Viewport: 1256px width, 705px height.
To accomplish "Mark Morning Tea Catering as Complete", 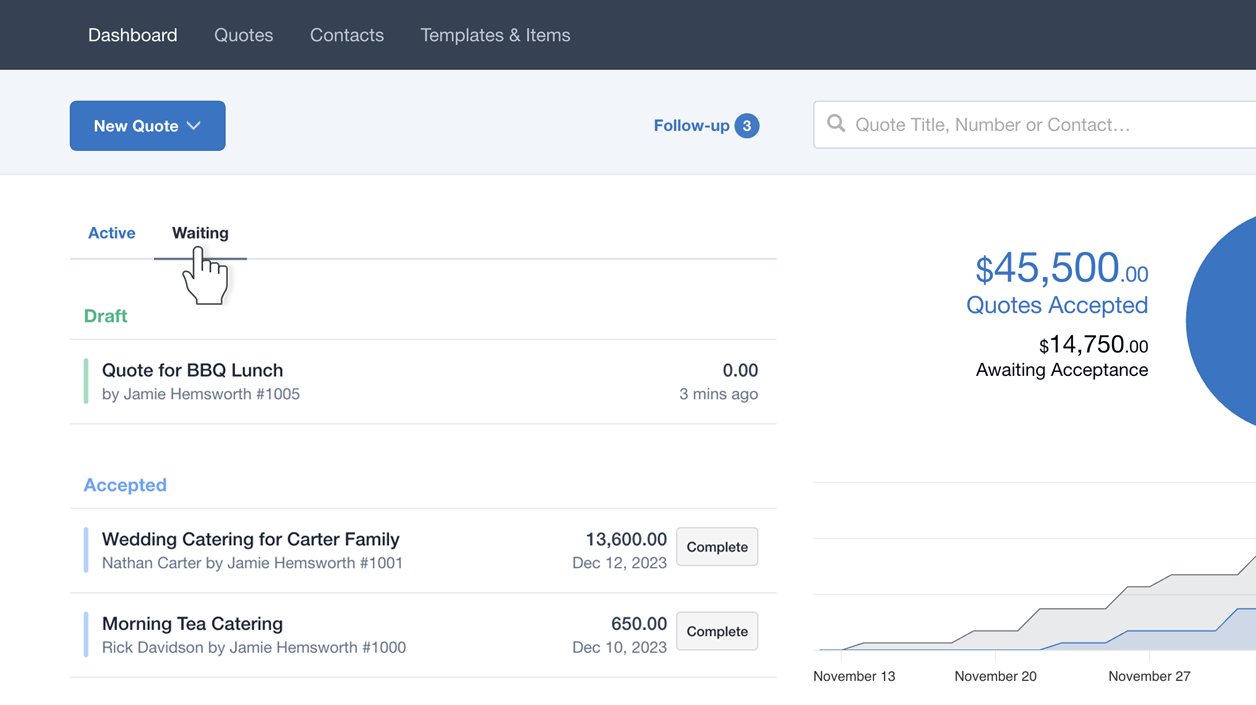I will pyautogui.click(x=716, y=631).
